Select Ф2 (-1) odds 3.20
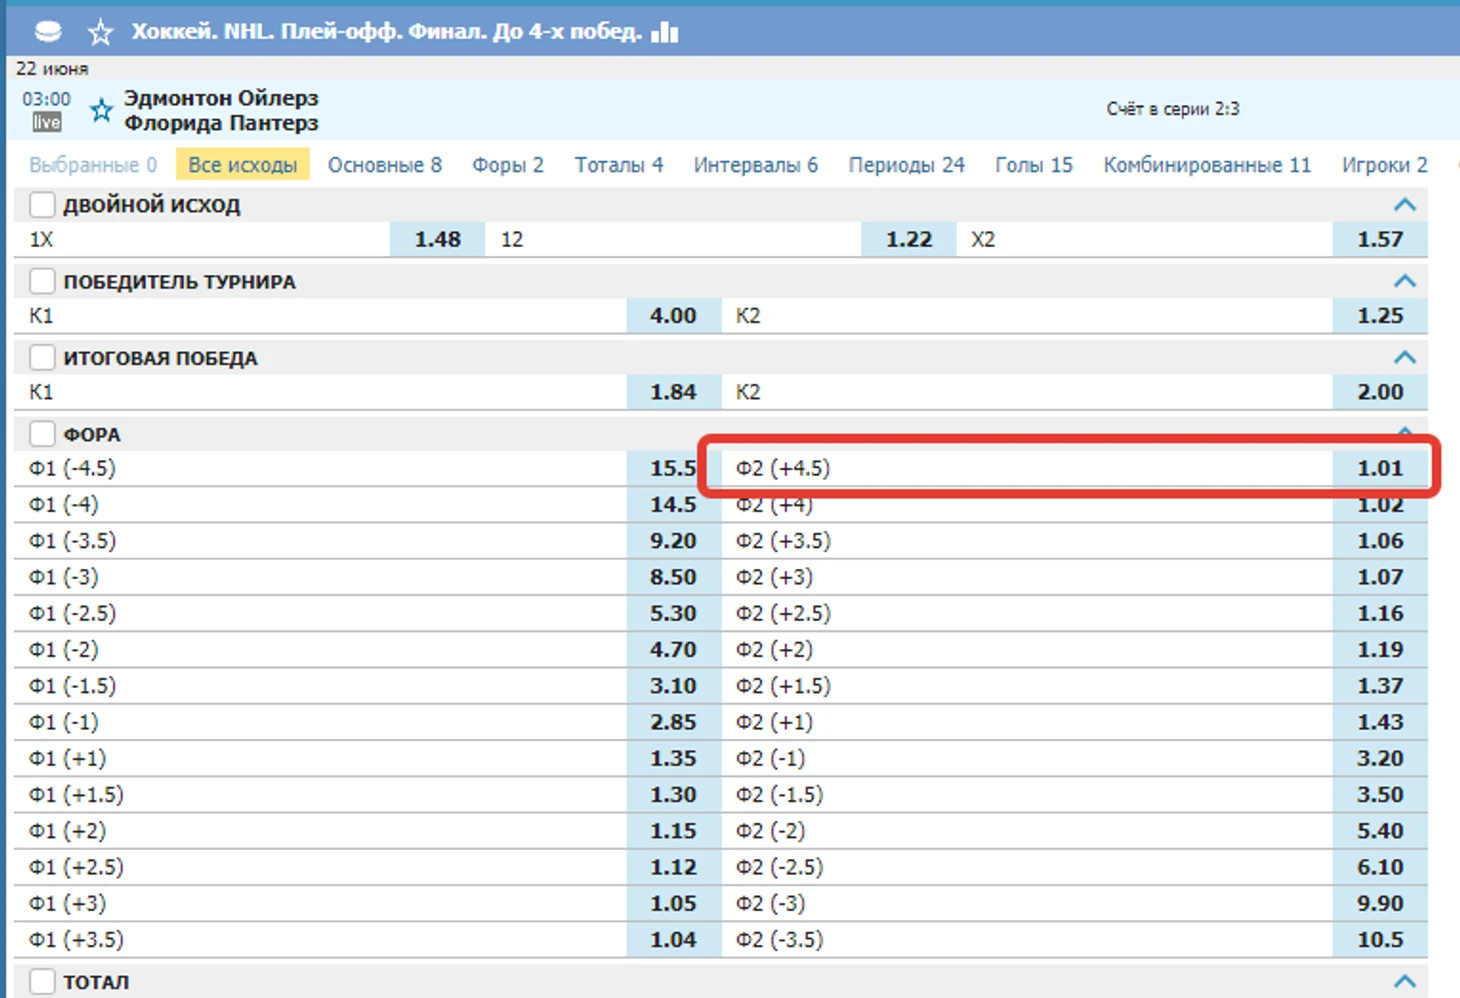The height and width of the screenshot is (998, 1460). point(1380,759)
